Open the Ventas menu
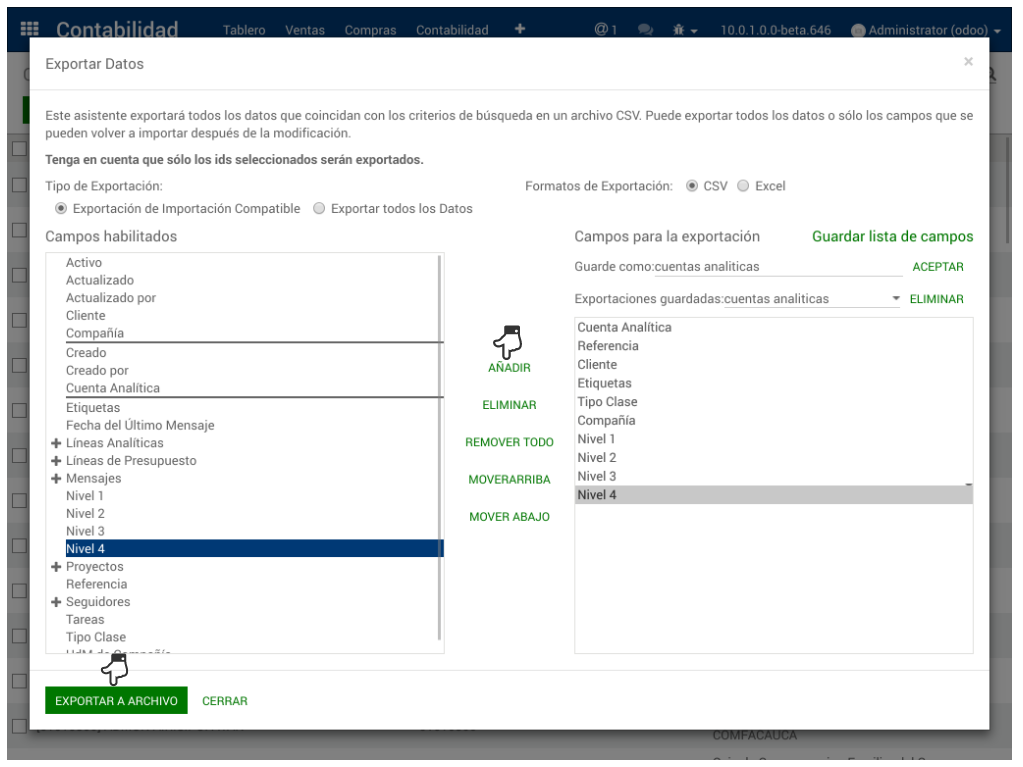The height and width of the screenshot is (767, 1023). [x=304, y=30]
